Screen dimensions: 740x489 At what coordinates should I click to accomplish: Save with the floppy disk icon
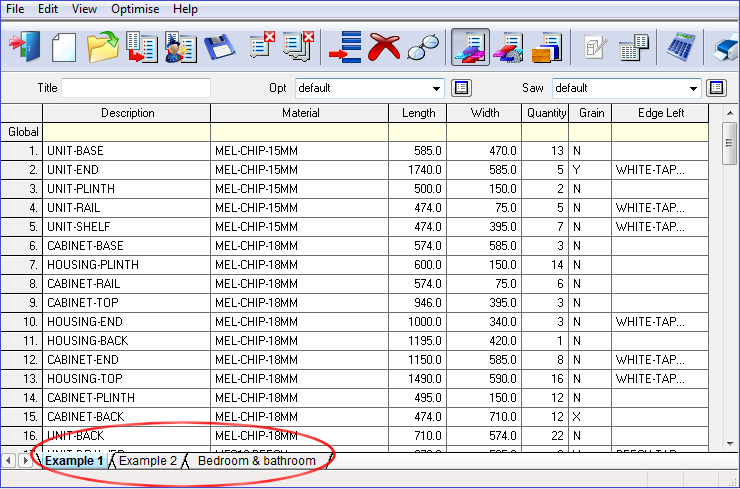pos(219,47)
